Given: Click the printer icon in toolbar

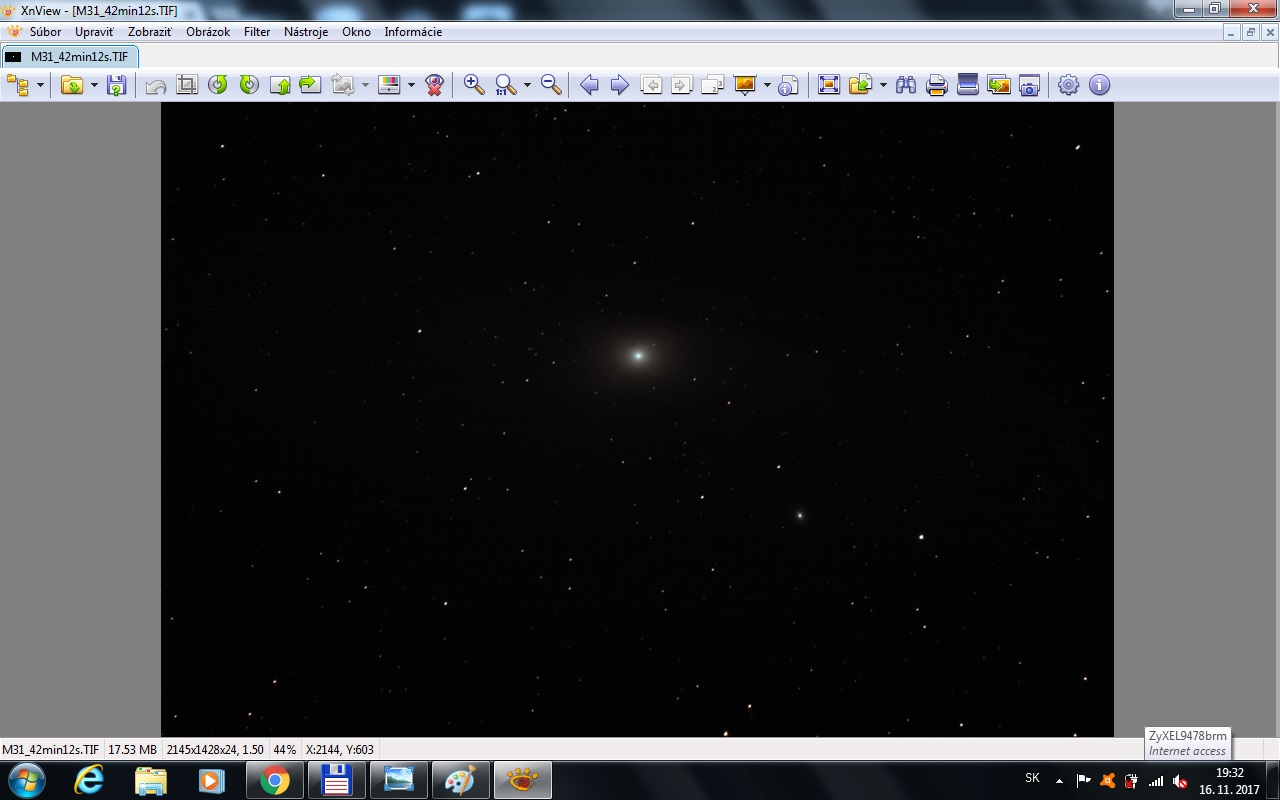Looking at the screenshot, I should click(x=937, y=85).
